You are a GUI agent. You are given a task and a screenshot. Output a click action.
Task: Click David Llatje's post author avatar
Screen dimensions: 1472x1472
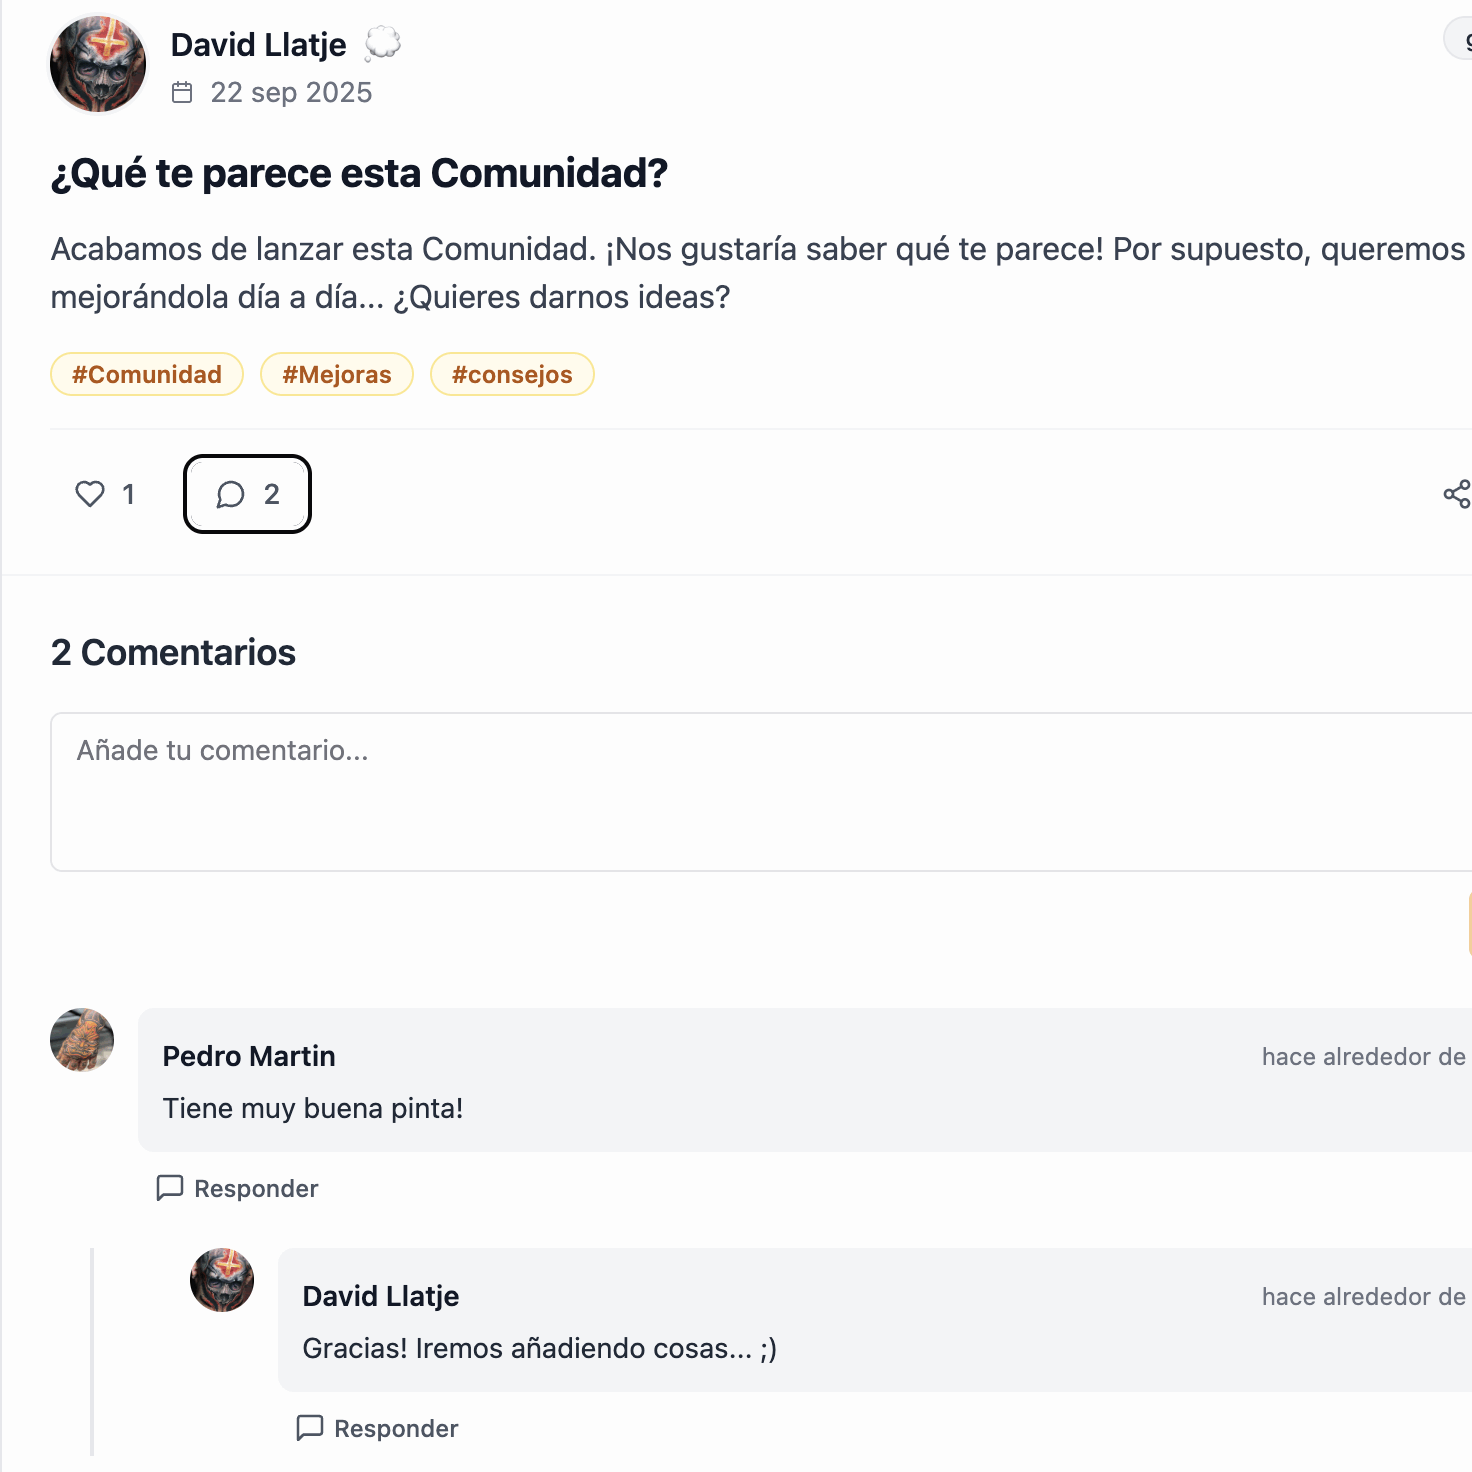coord(98,64)
